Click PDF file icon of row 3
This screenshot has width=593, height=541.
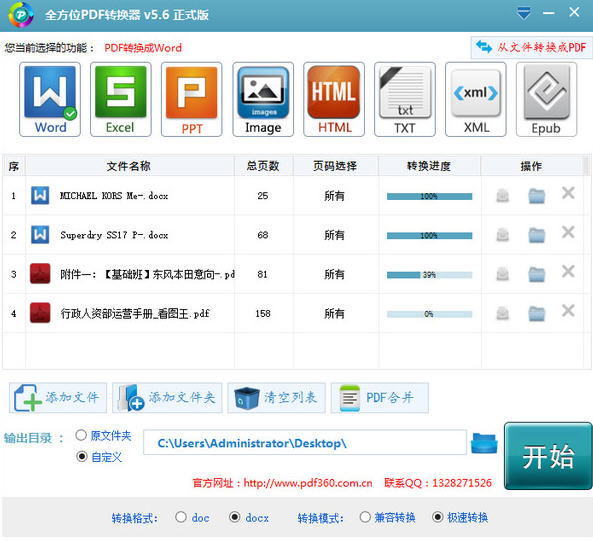(x=40, y=274)
